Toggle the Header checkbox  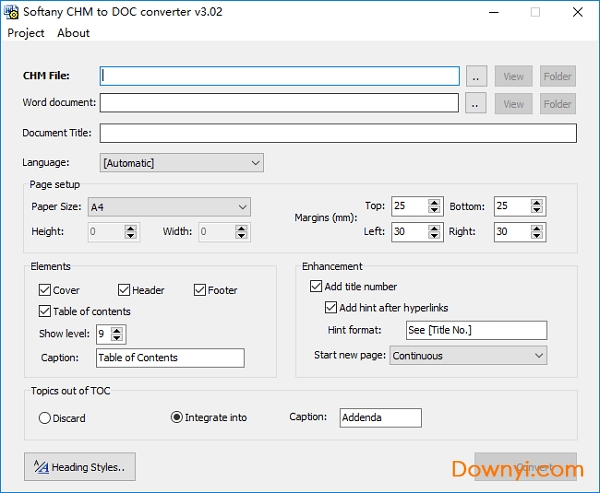(x=124, y=290)
